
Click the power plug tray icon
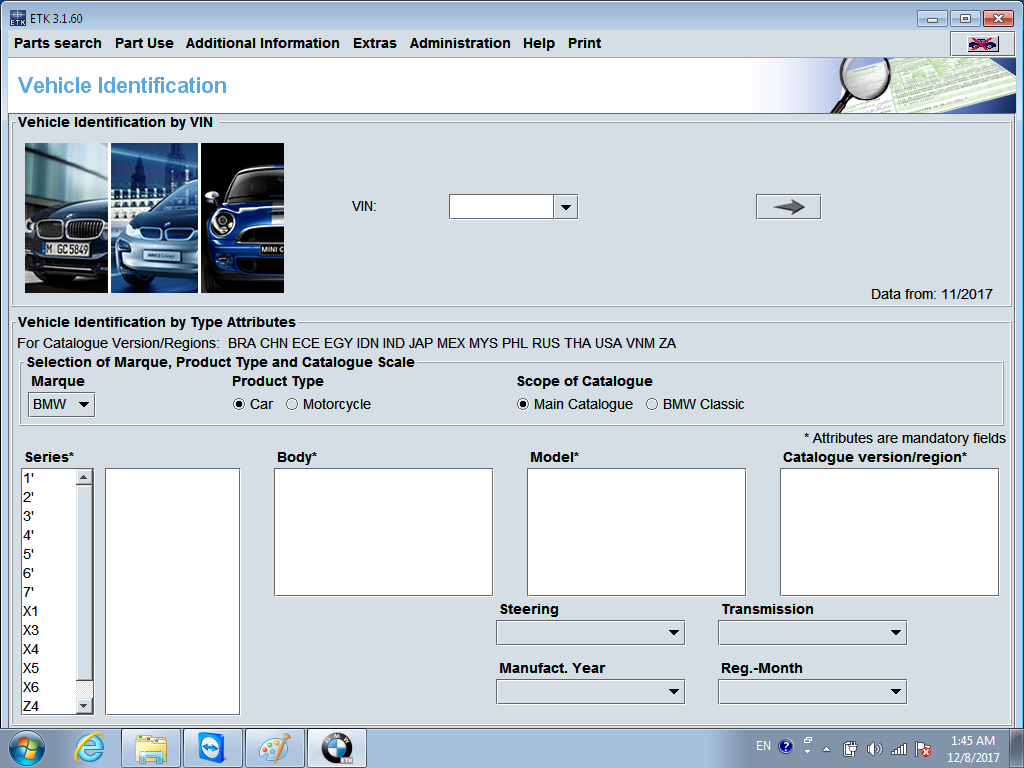pyautogui.click(x=850, y=749)
